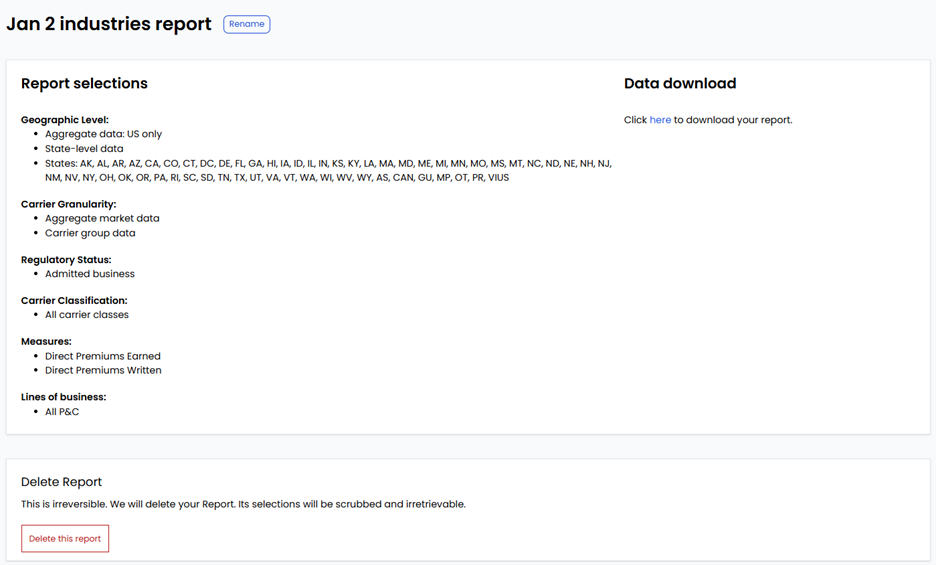Image resolution: width=936 pixels, height=565 pixels.
Task: Click the 'This is irreversible' warning text
Action: pos(243,504)
